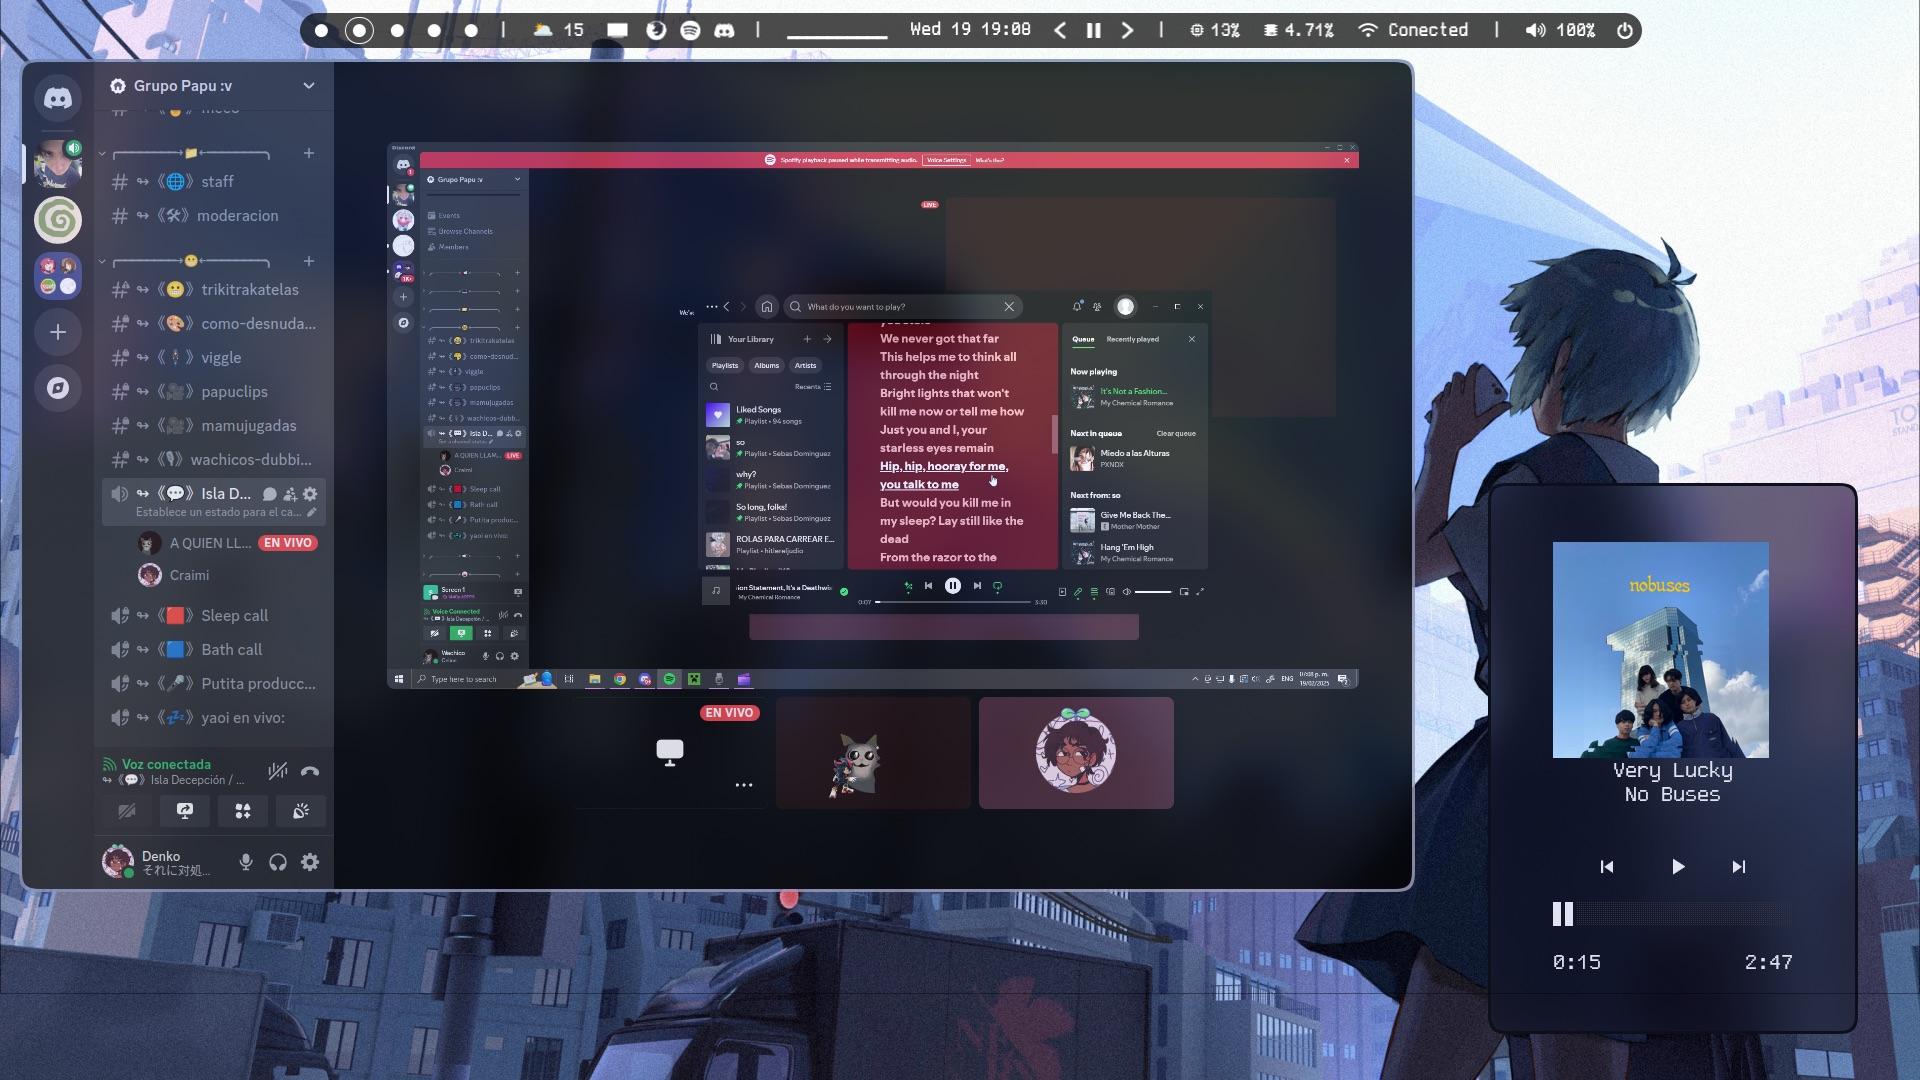
Task: Open user settings gear beside Denko
Action: (x=310, y=862)
